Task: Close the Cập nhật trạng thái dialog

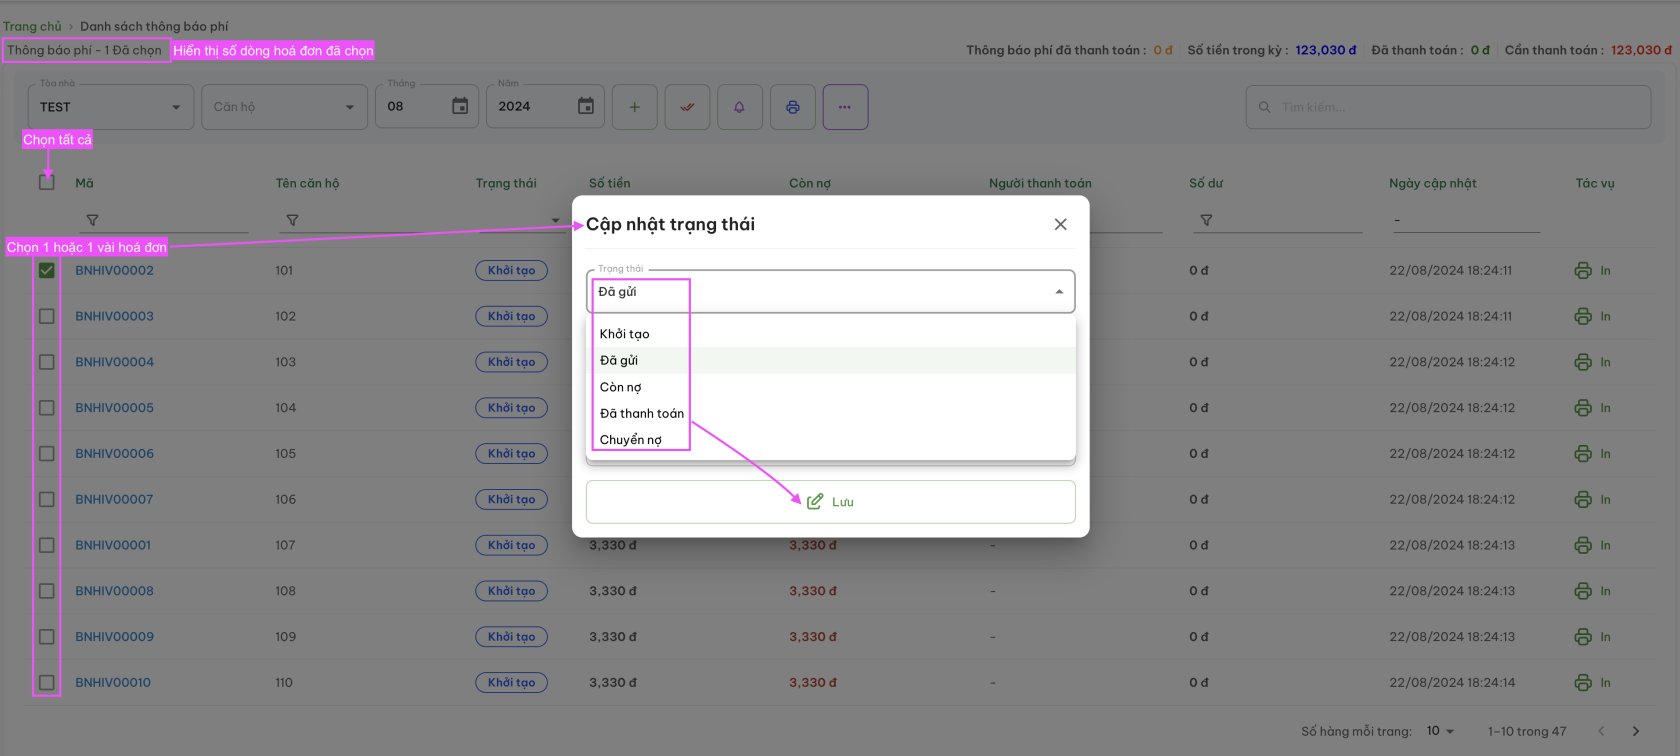Action: [1061, 224]
